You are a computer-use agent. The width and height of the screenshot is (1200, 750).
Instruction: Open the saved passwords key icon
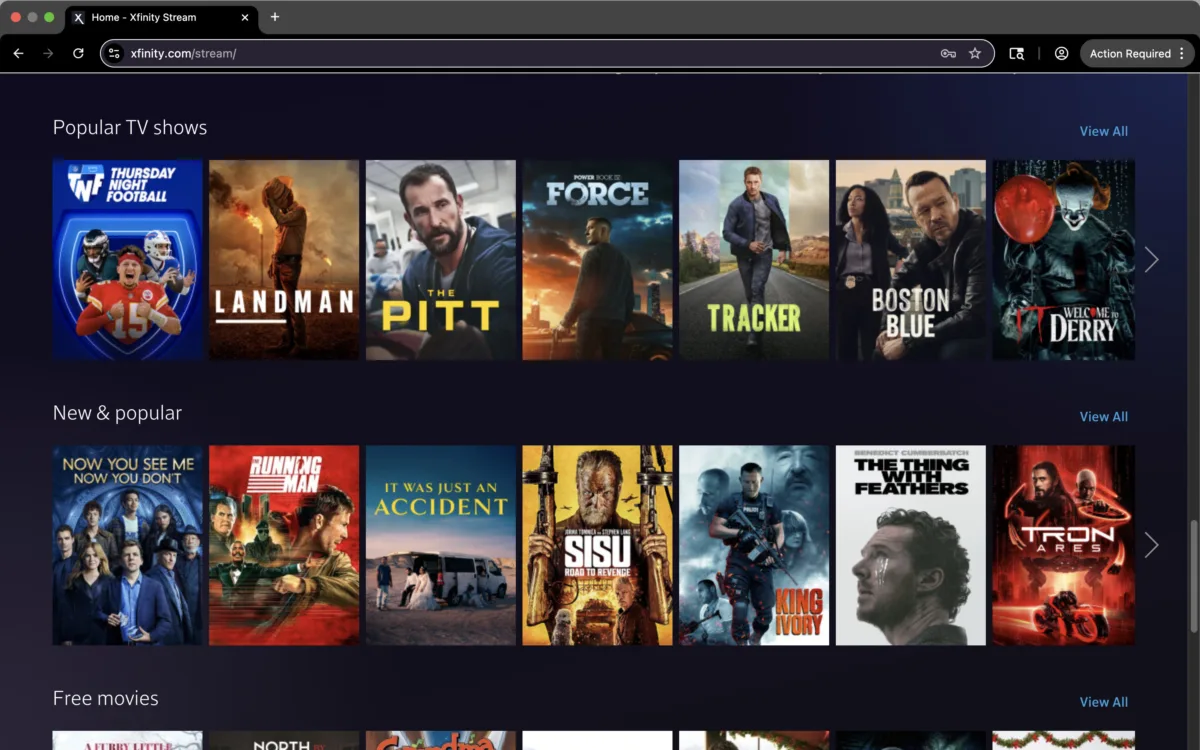948,53
